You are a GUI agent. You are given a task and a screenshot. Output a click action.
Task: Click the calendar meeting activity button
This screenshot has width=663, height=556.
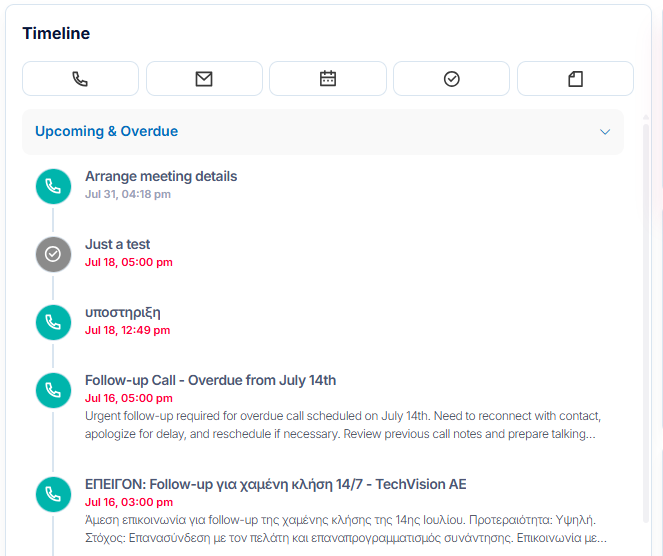pyautogui.click(x=328, y=79)
